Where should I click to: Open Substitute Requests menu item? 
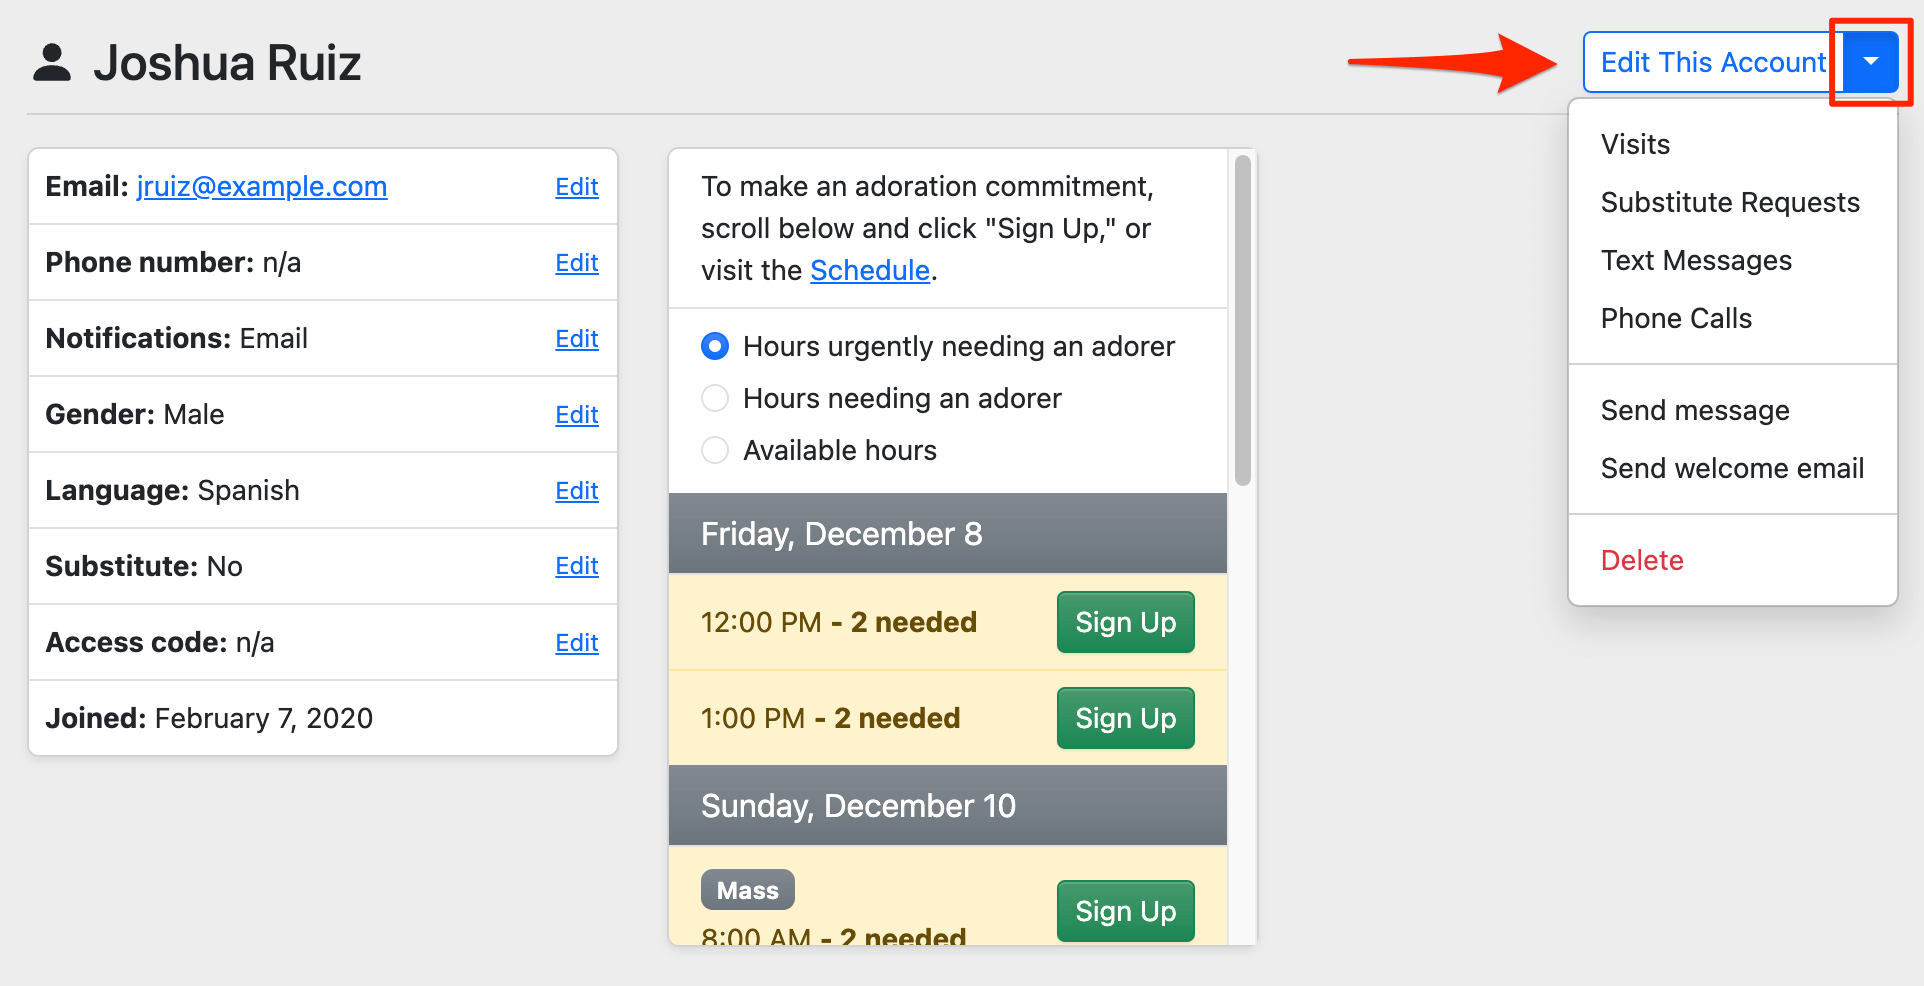point(1730,202)
